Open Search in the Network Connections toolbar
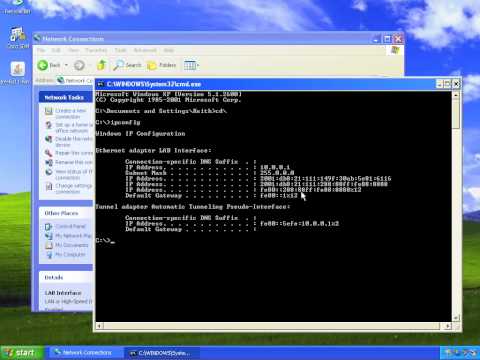480x360 pixels. 127,65
